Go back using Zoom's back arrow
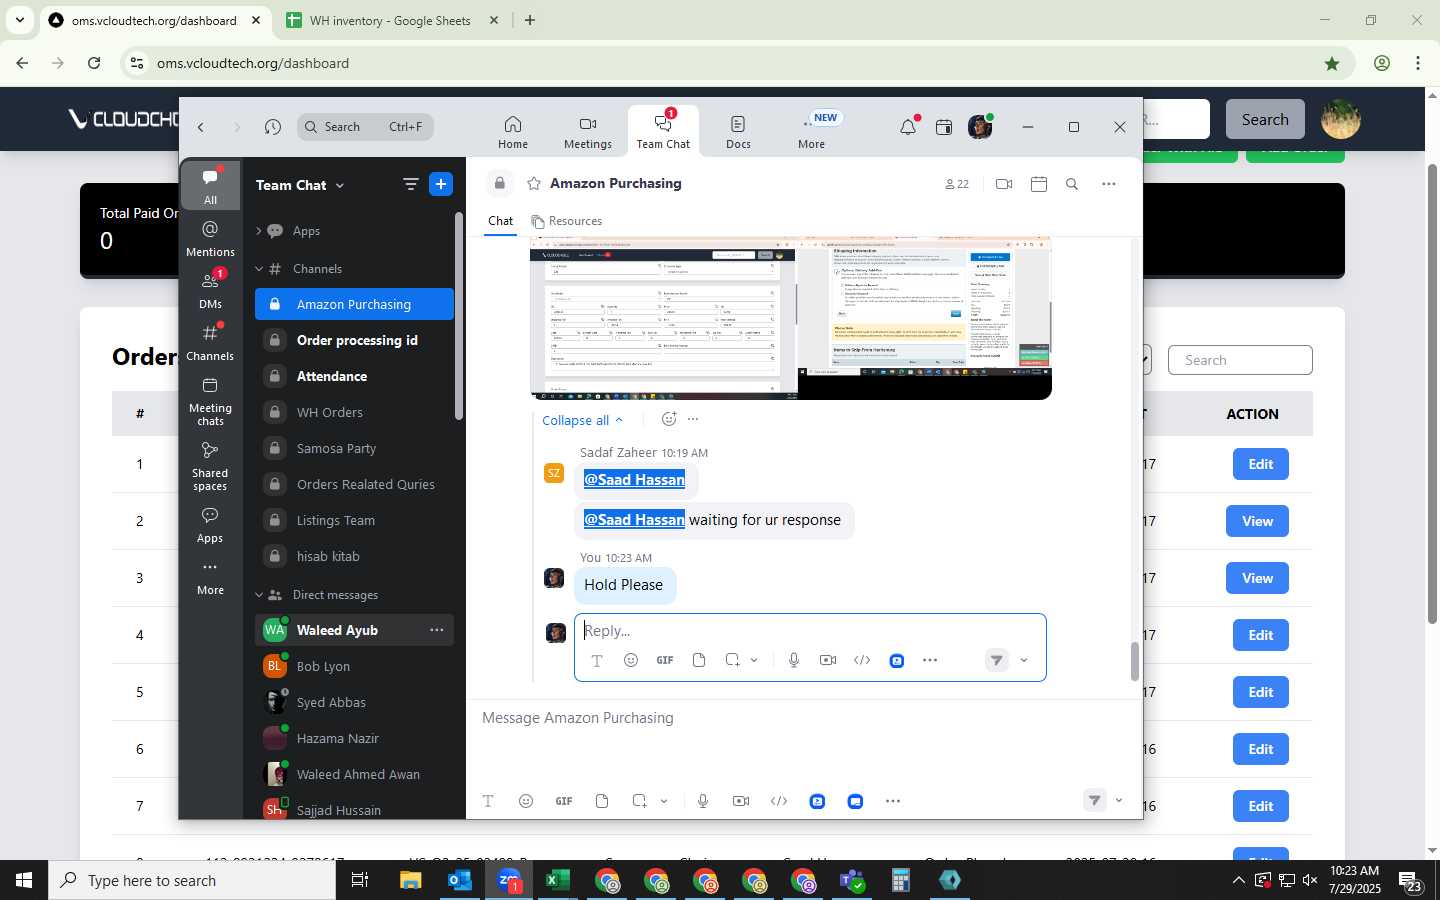Viewport: 1440px width, 900px height. point(201,127)
